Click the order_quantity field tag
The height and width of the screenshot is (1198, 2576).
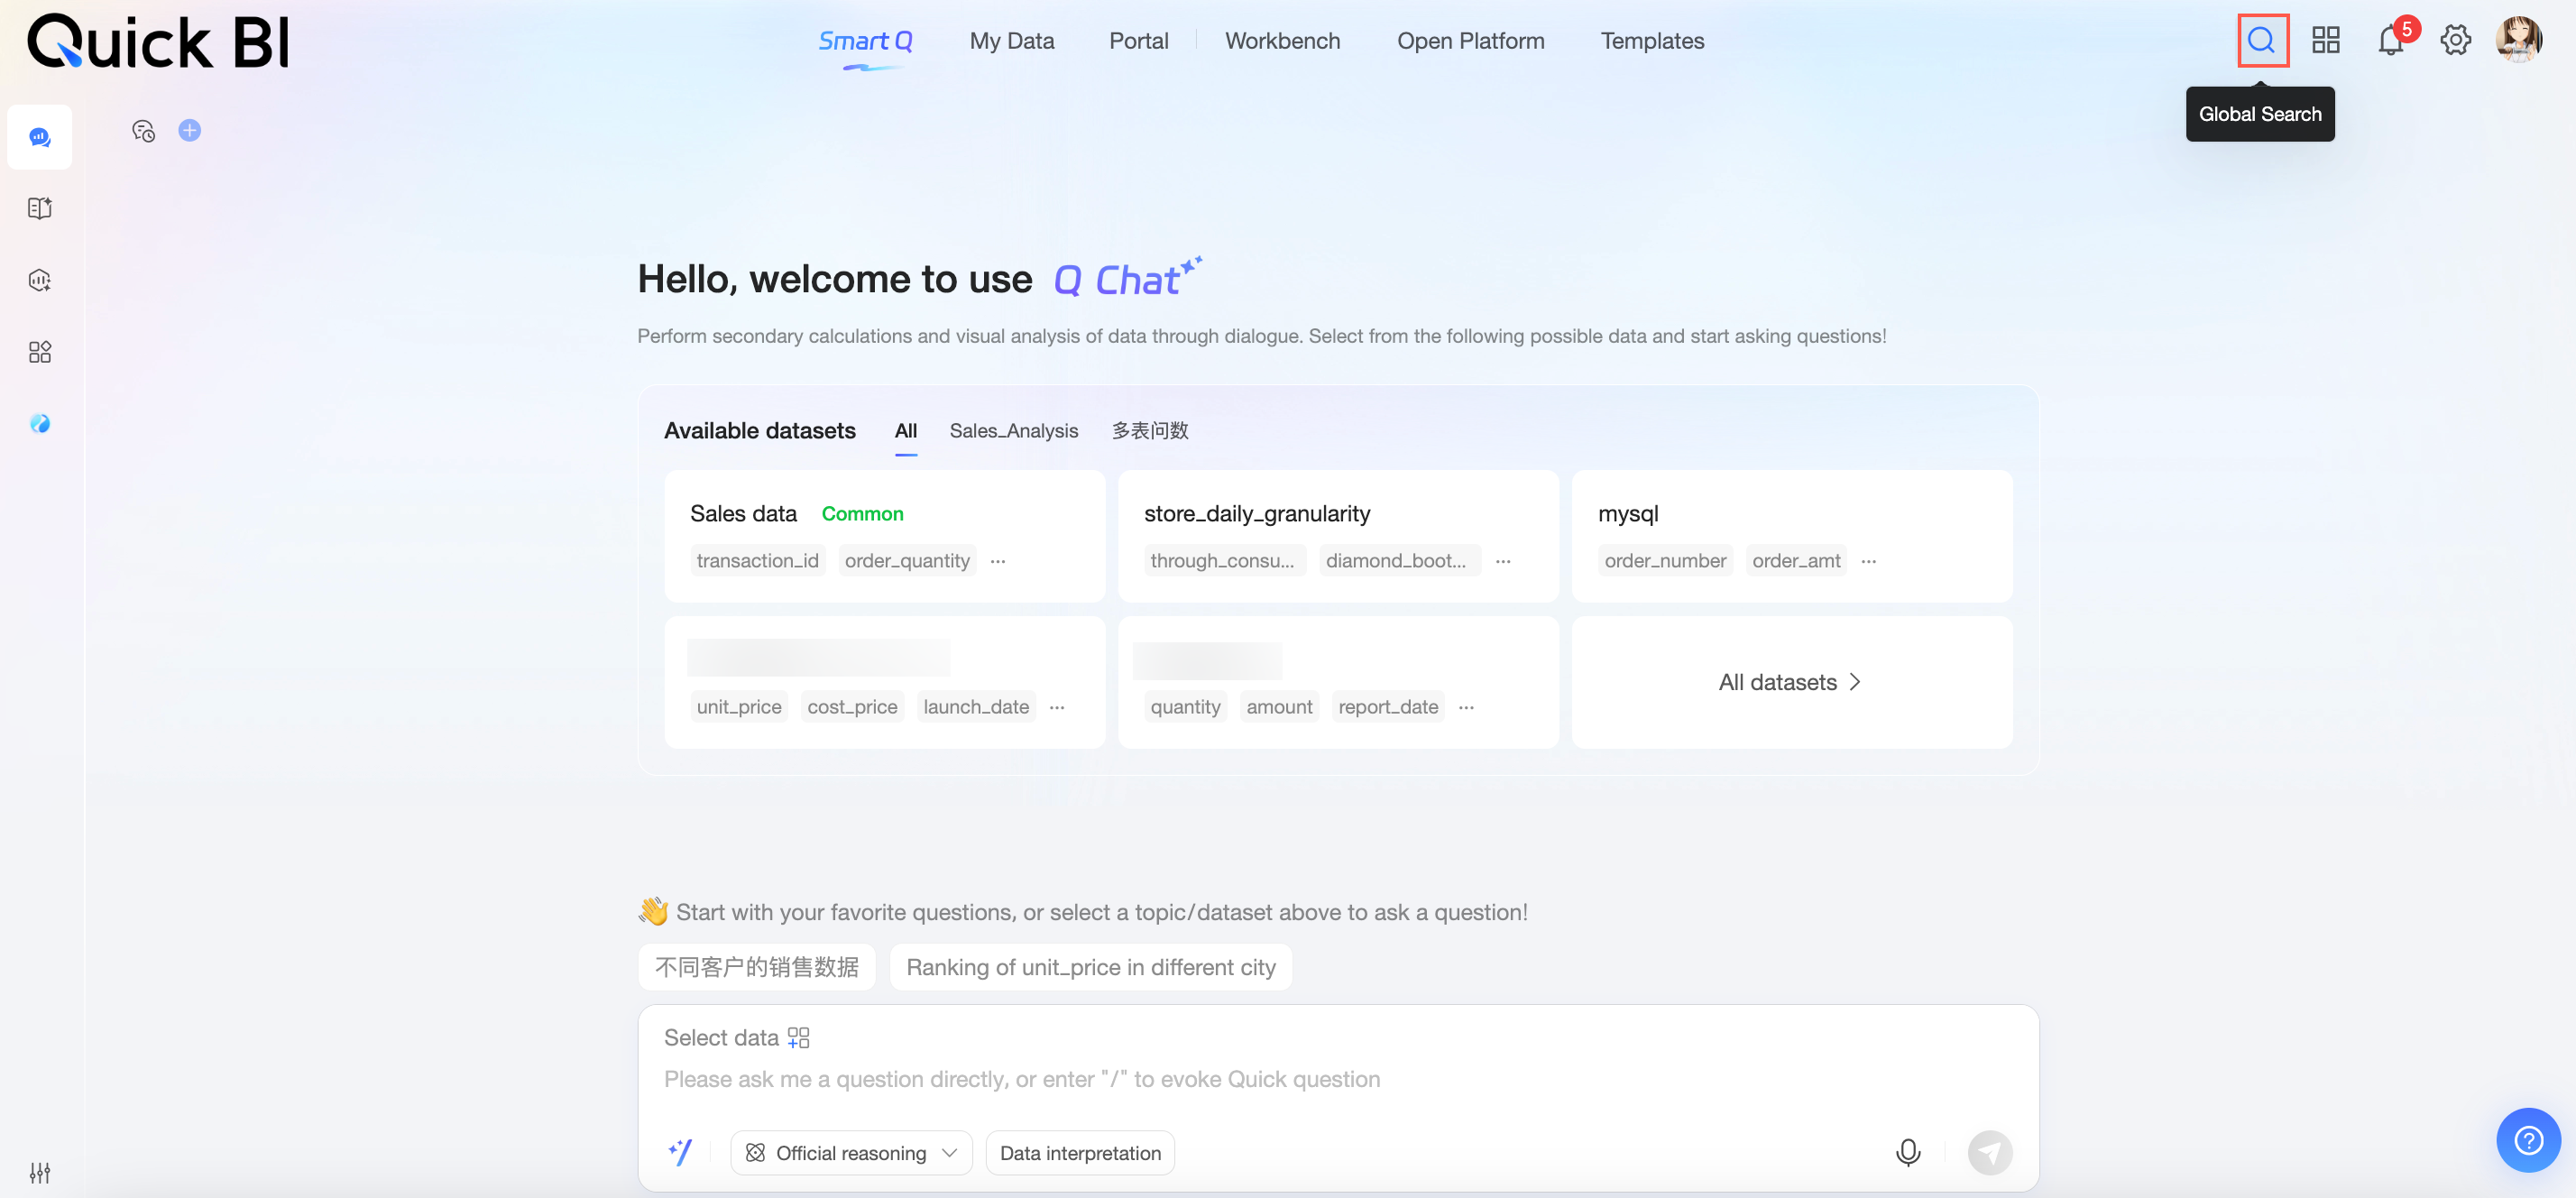[x=907, y=561]
